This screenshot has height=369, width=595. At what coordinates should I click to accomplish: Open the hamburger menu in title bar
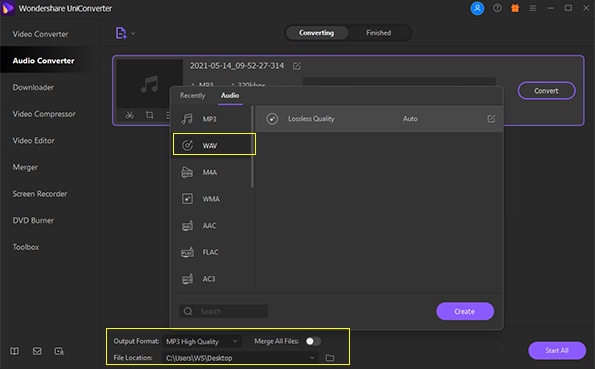pyautogui.click(x=533, y=8)
